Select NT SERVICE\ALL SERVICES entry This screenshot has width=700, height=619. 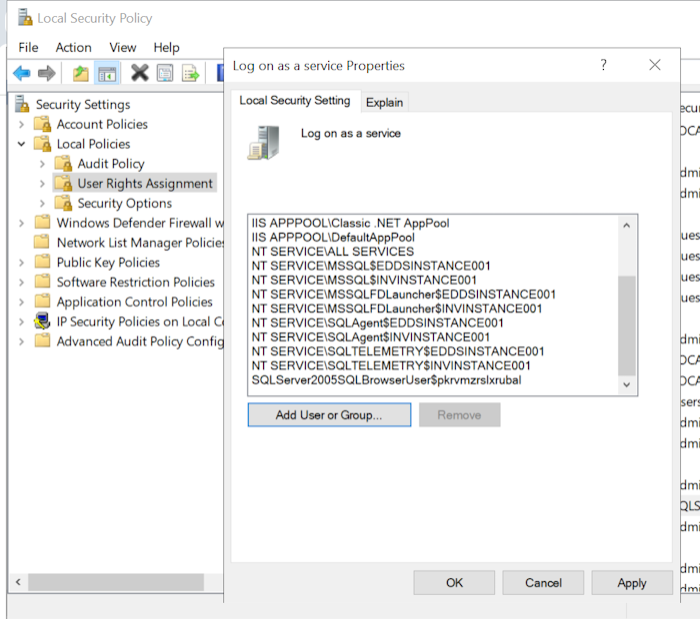333,252
